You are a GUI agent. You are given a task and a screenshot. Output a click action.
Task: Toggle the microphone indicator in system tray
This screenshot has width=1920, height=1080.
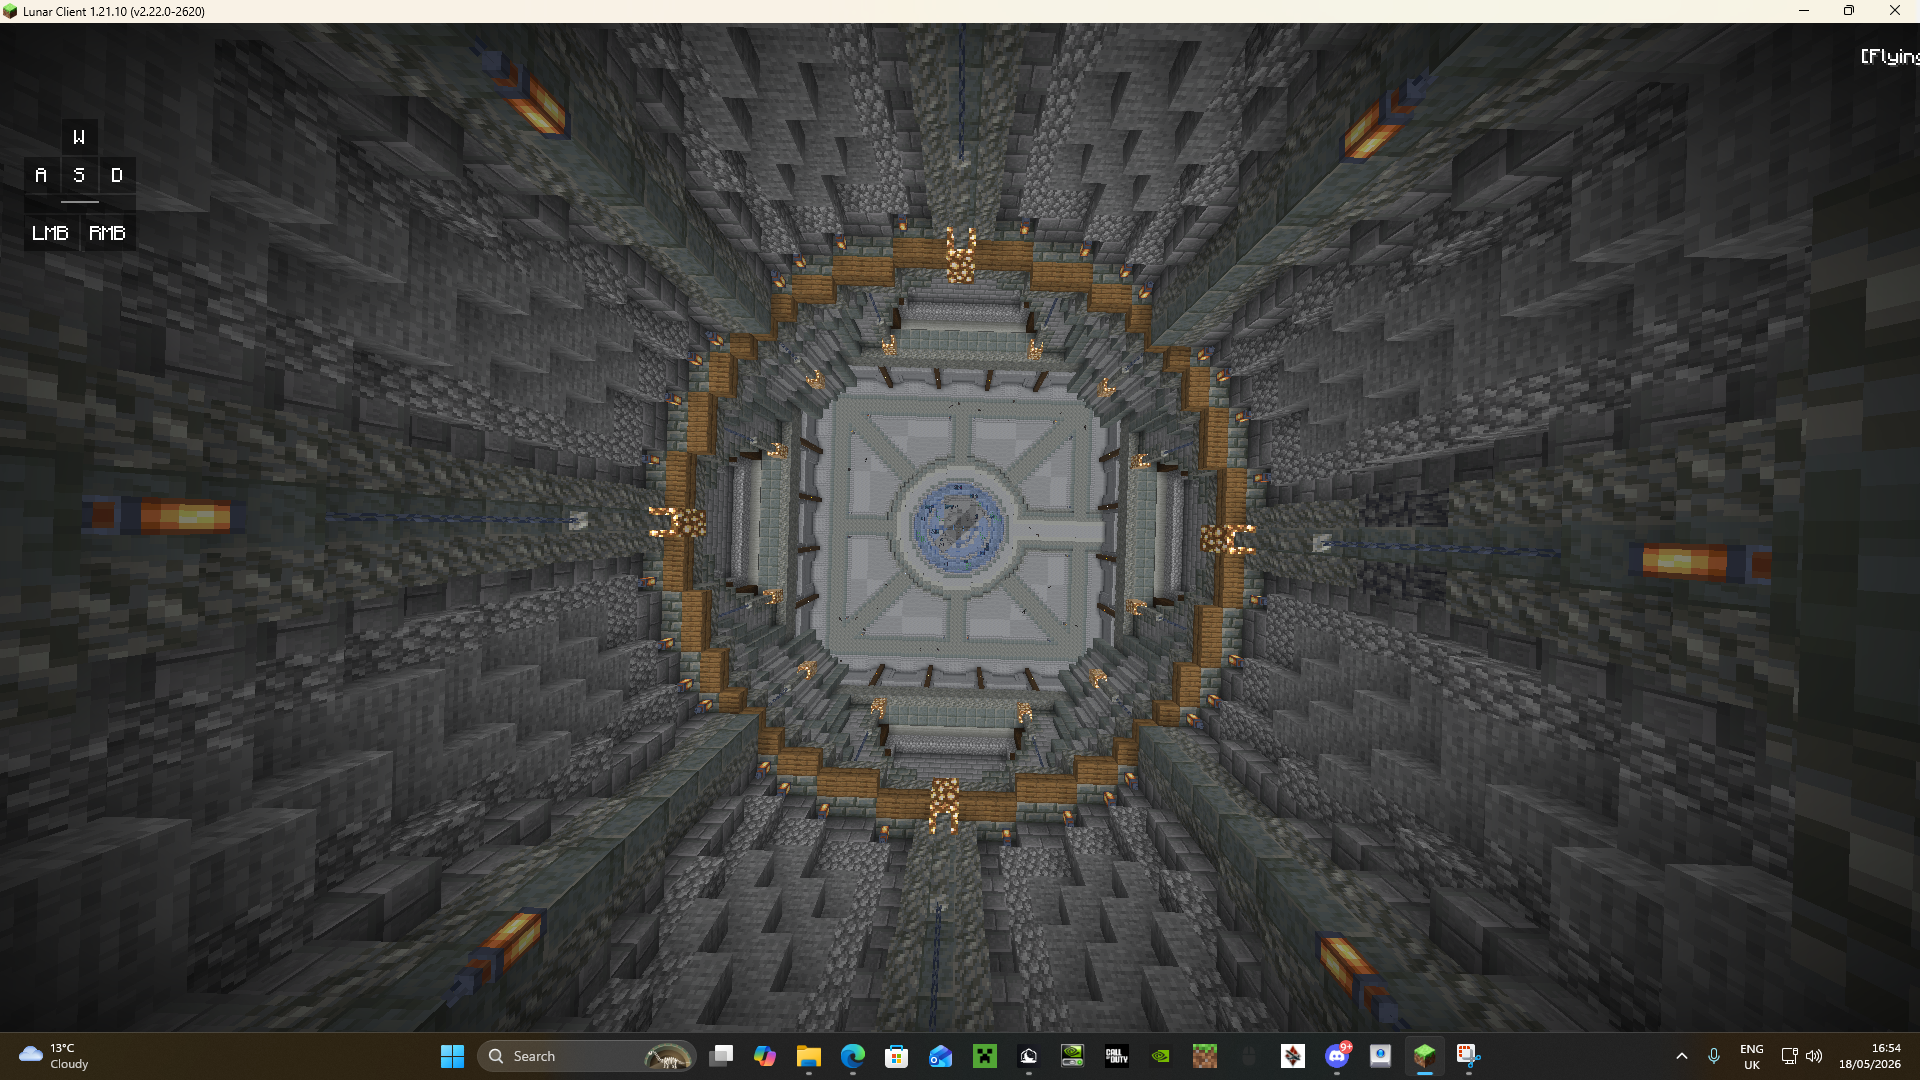click(x=1714, y=1056)
